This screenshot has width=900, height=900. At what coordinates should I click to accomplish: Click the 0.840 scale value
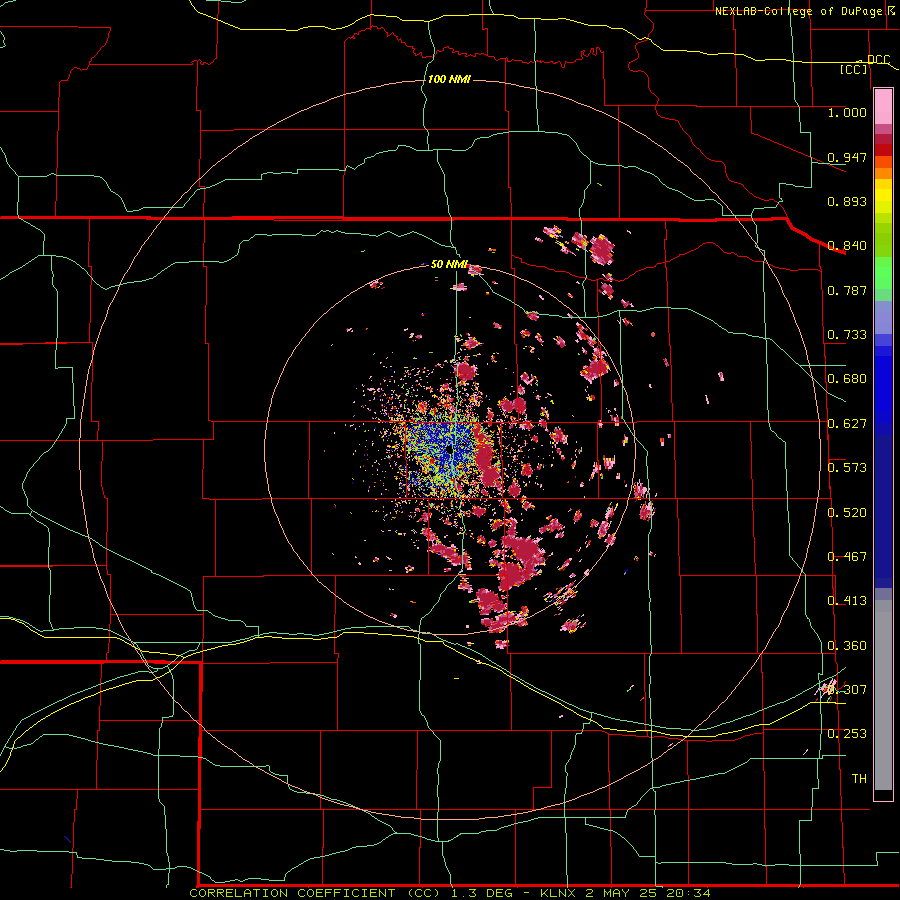(847, 246)
